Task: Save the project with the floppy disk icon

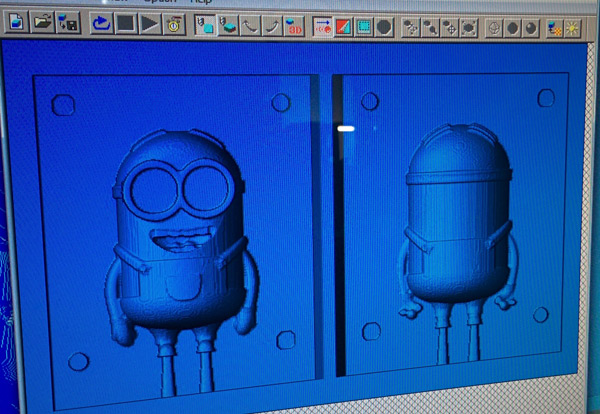Action: coord(67,23)
